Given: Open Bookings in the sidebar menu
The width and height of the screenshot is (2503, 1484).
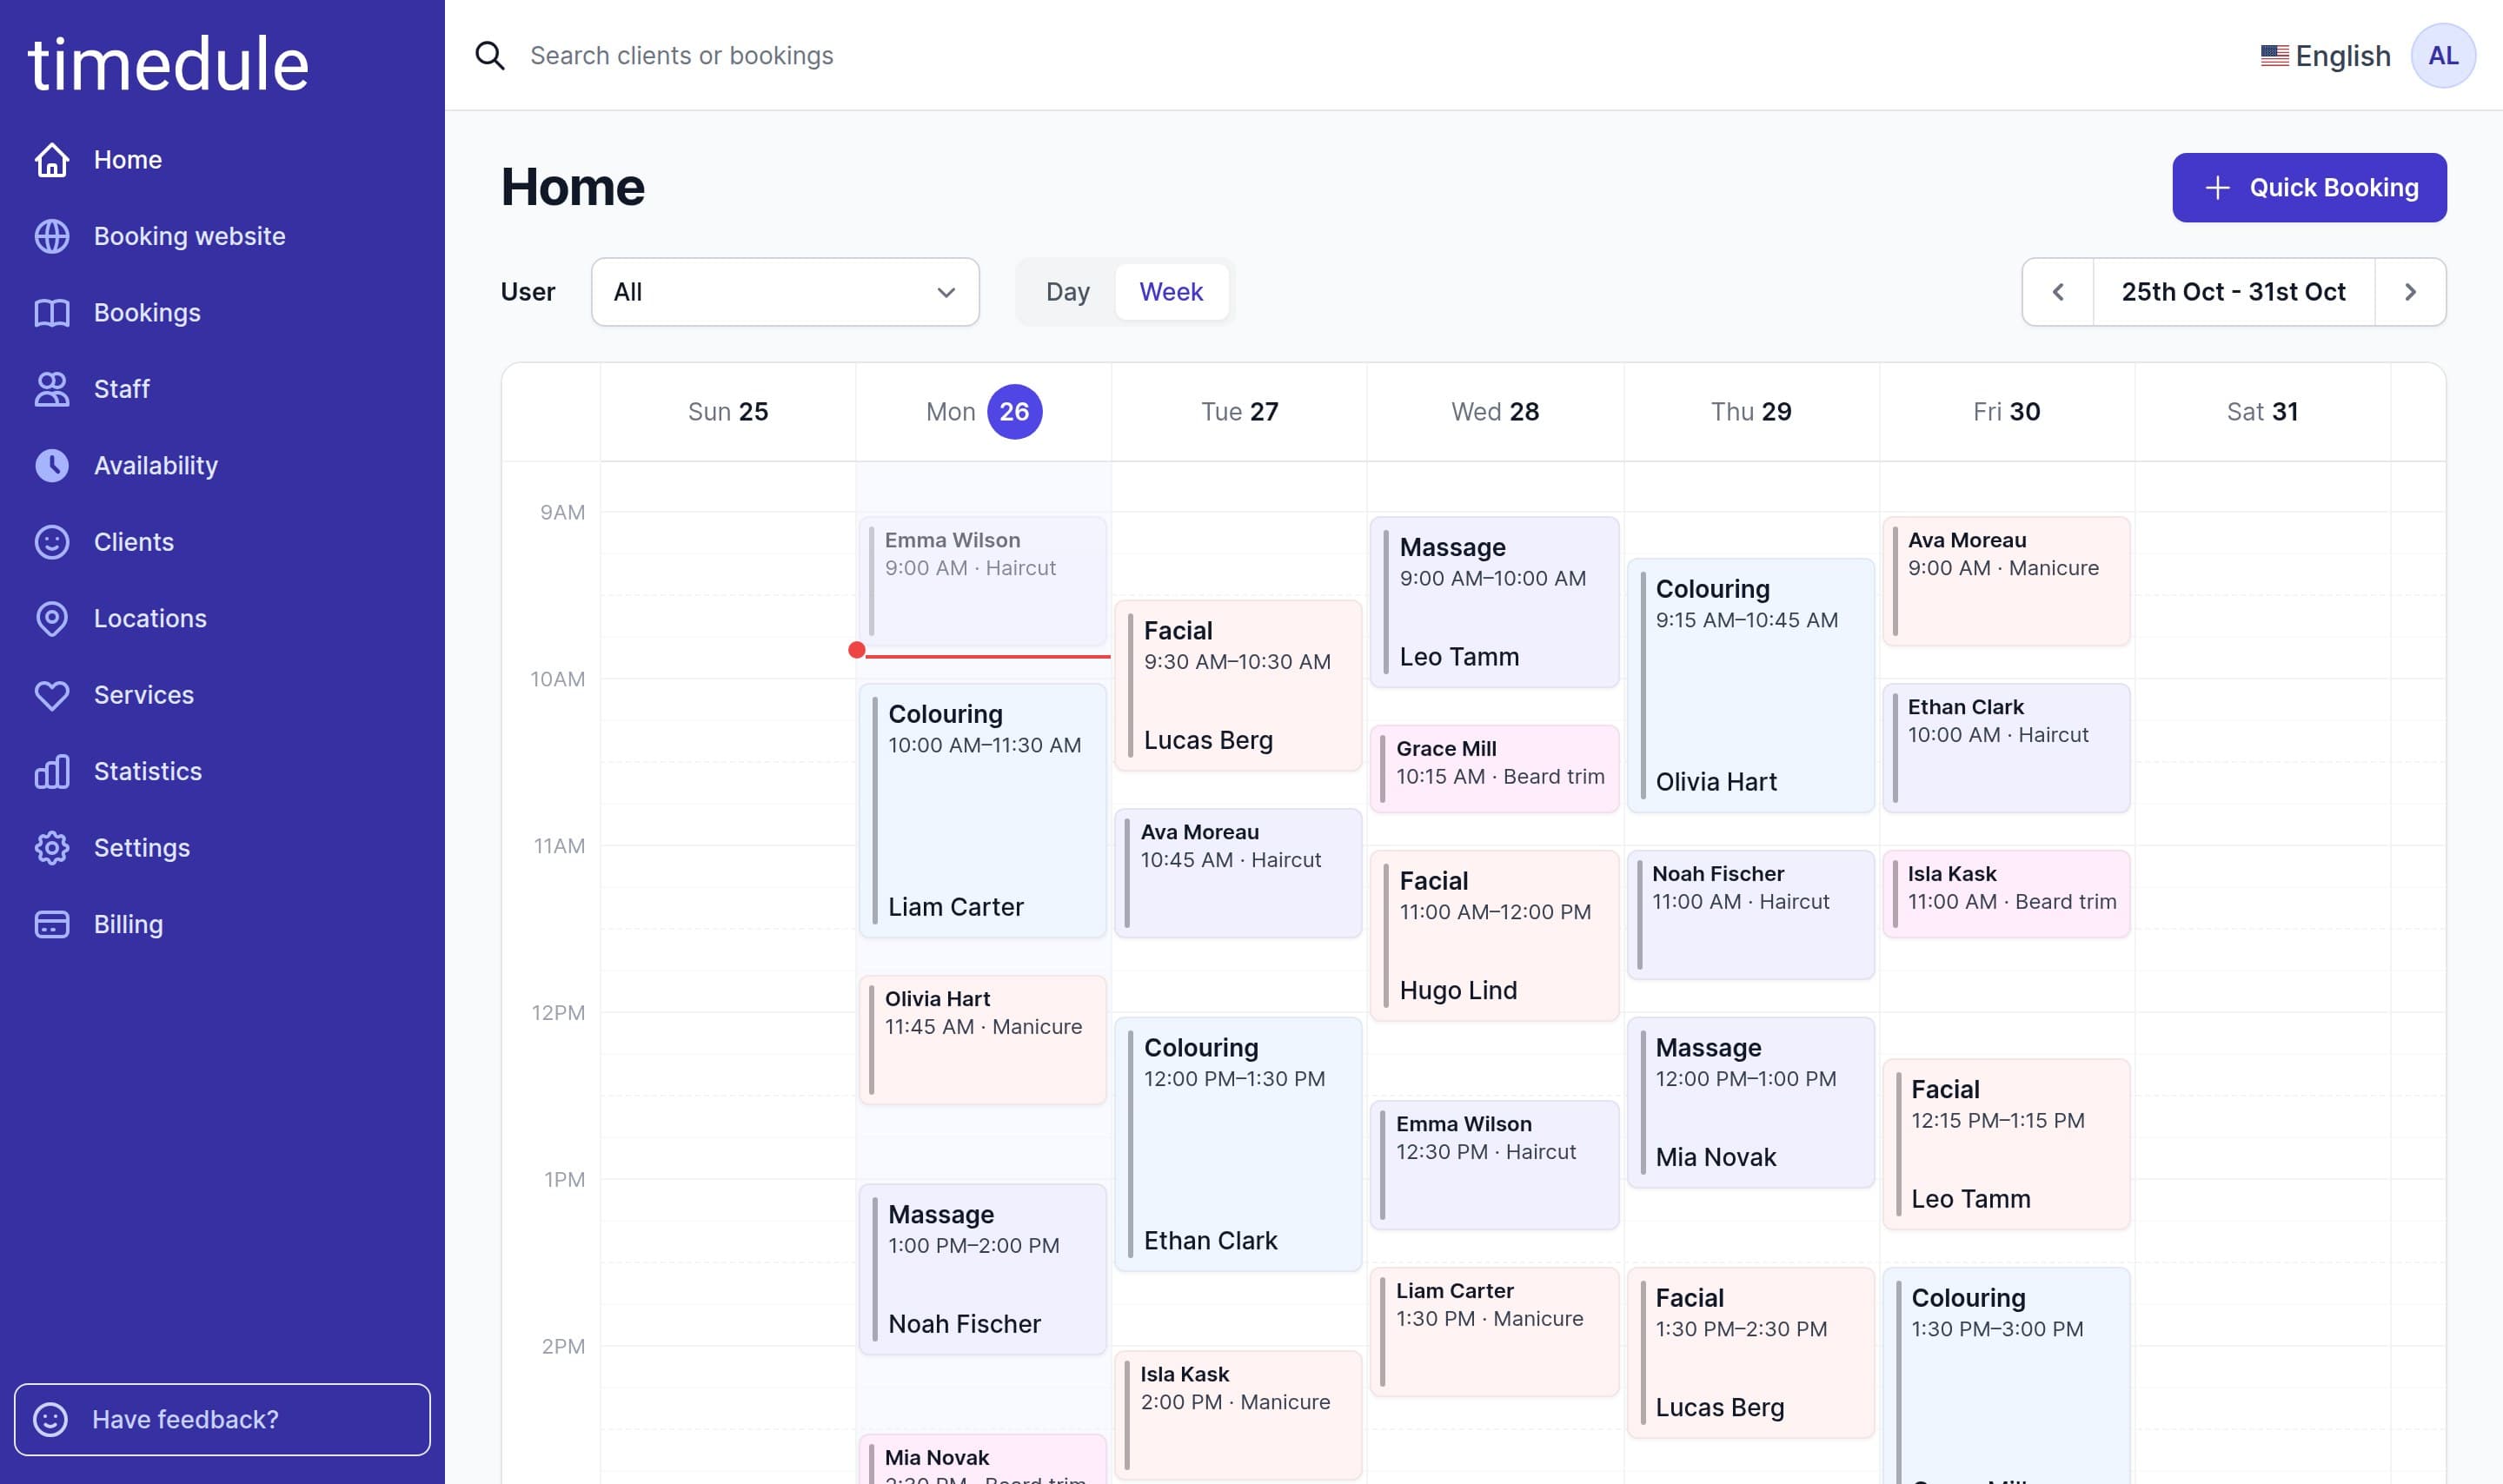Looking at the screenshot, I should (x=222, y=313).
